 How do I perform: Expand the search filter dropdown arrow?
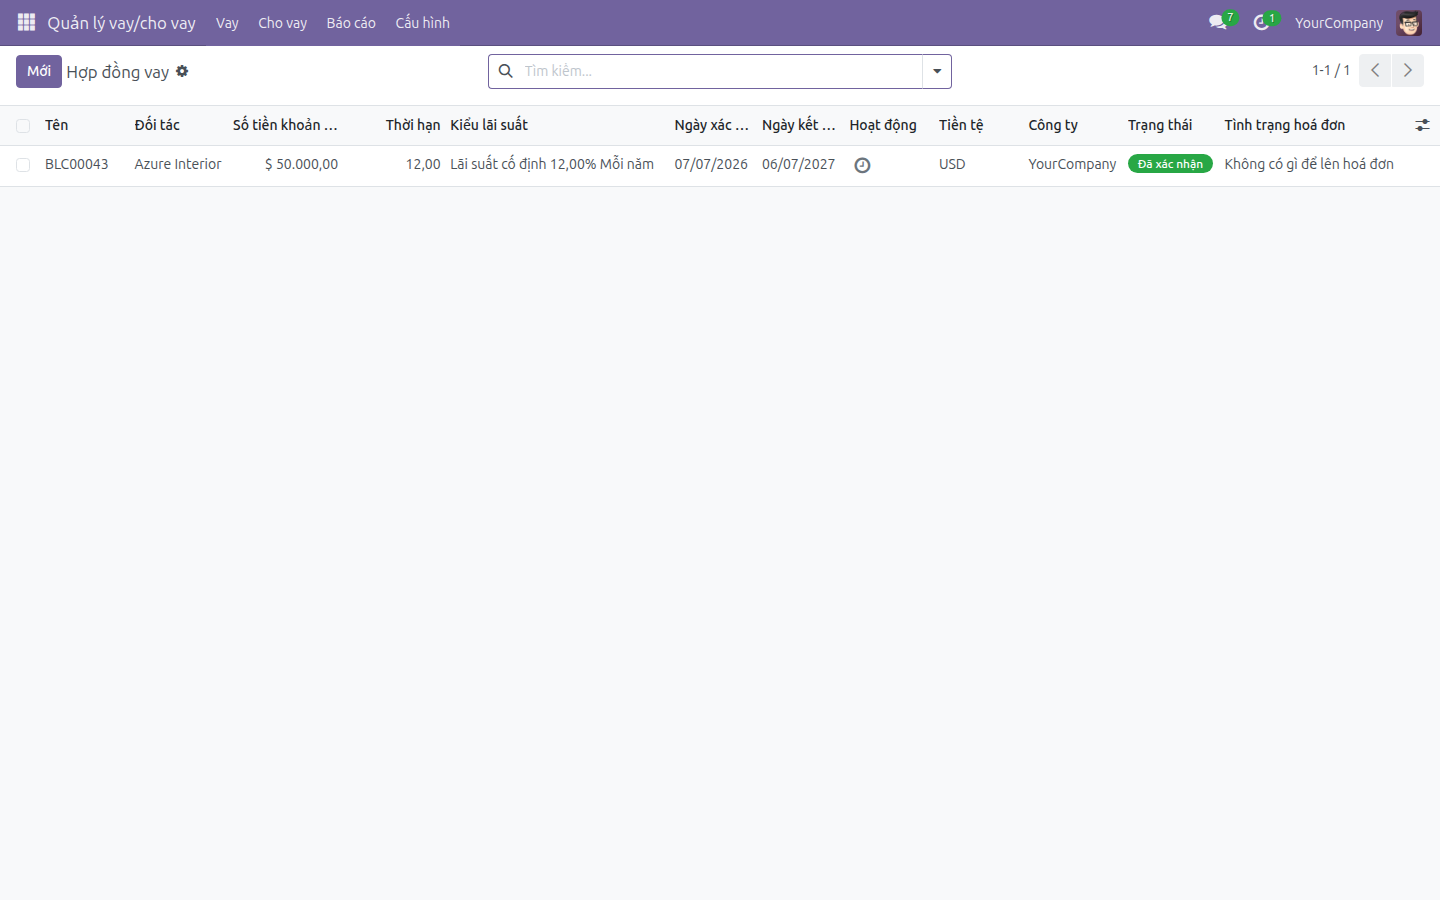click(x=937, y=71)
